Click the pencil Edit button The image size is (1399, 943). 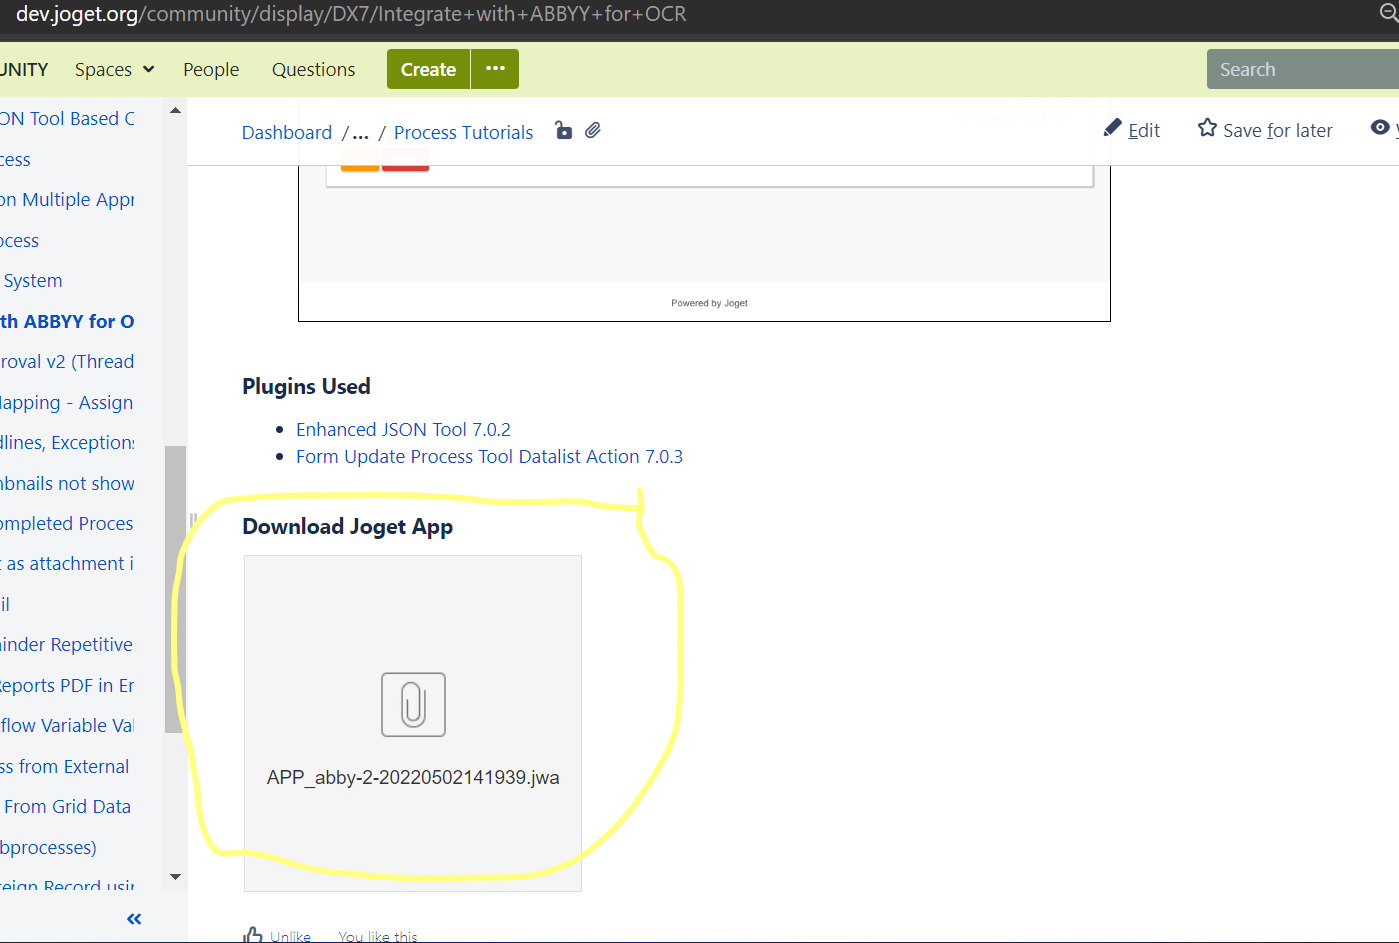tap(1132, 130)
